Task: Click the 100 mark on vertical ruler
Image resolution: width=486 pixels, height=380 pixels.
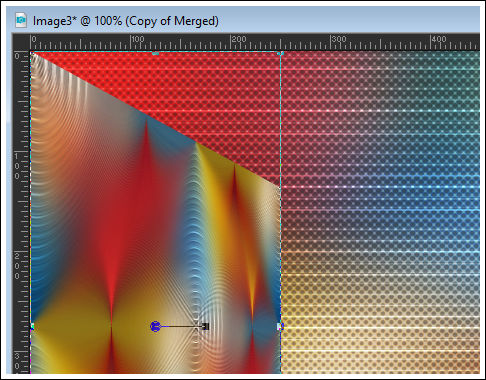Action: pyautogui.click(x=17, y=166)
